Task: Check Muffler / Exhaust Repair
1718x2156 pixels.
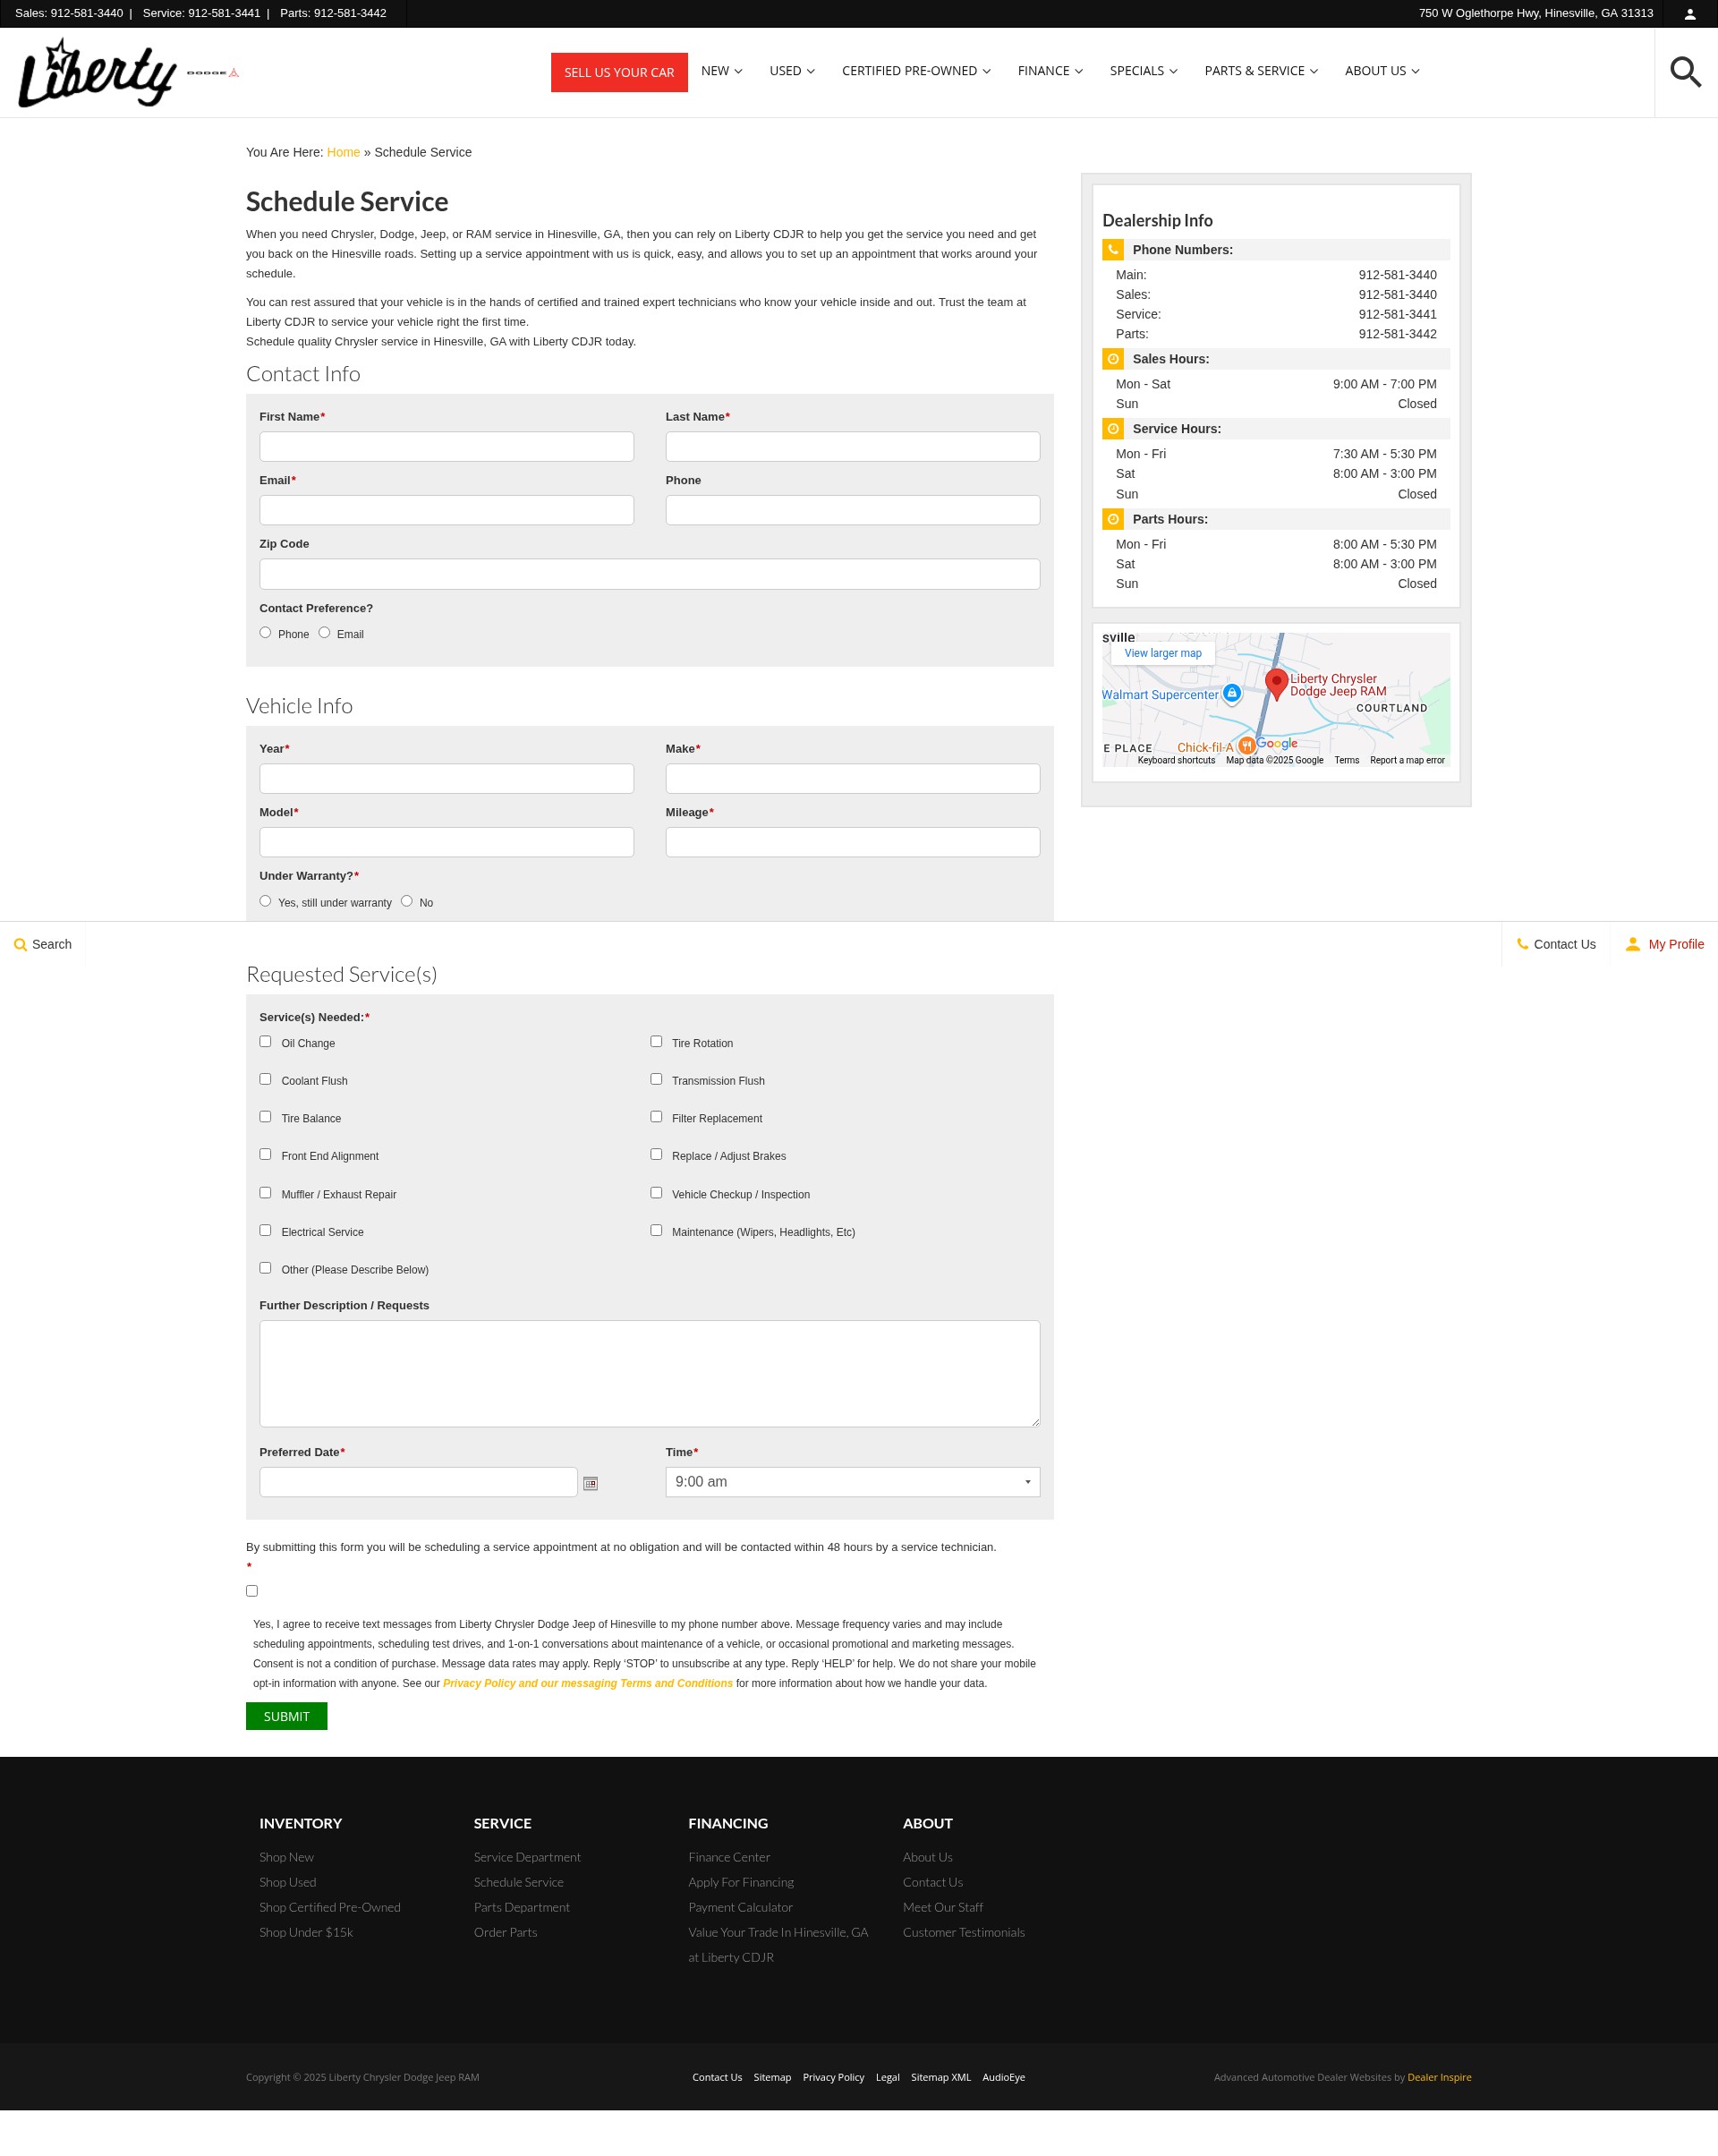Action: pyautogui.click(x=265, y=1193)
